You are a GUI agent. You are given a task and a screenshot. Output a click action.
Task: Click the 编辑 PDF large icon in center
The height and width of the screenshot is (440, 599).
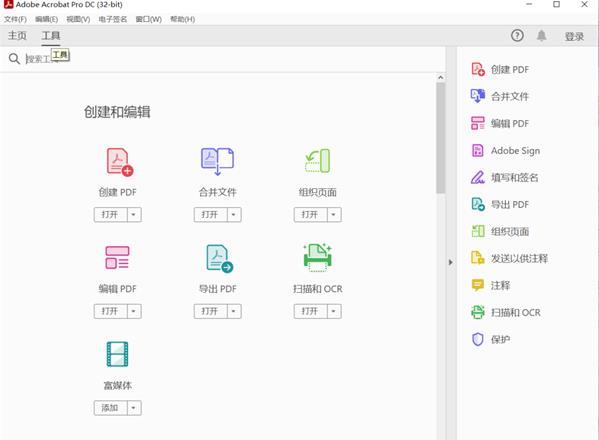(117, 257)
